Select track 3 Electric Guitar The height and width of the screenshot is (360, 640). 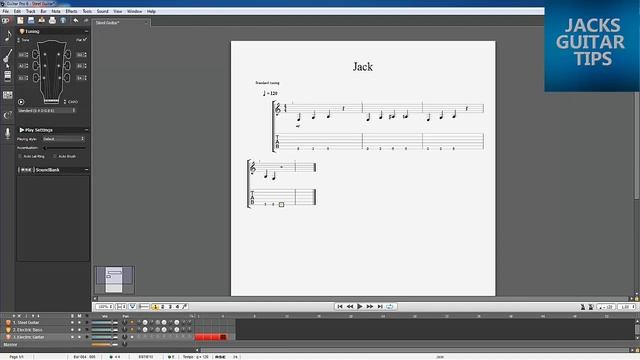(29, 337)
